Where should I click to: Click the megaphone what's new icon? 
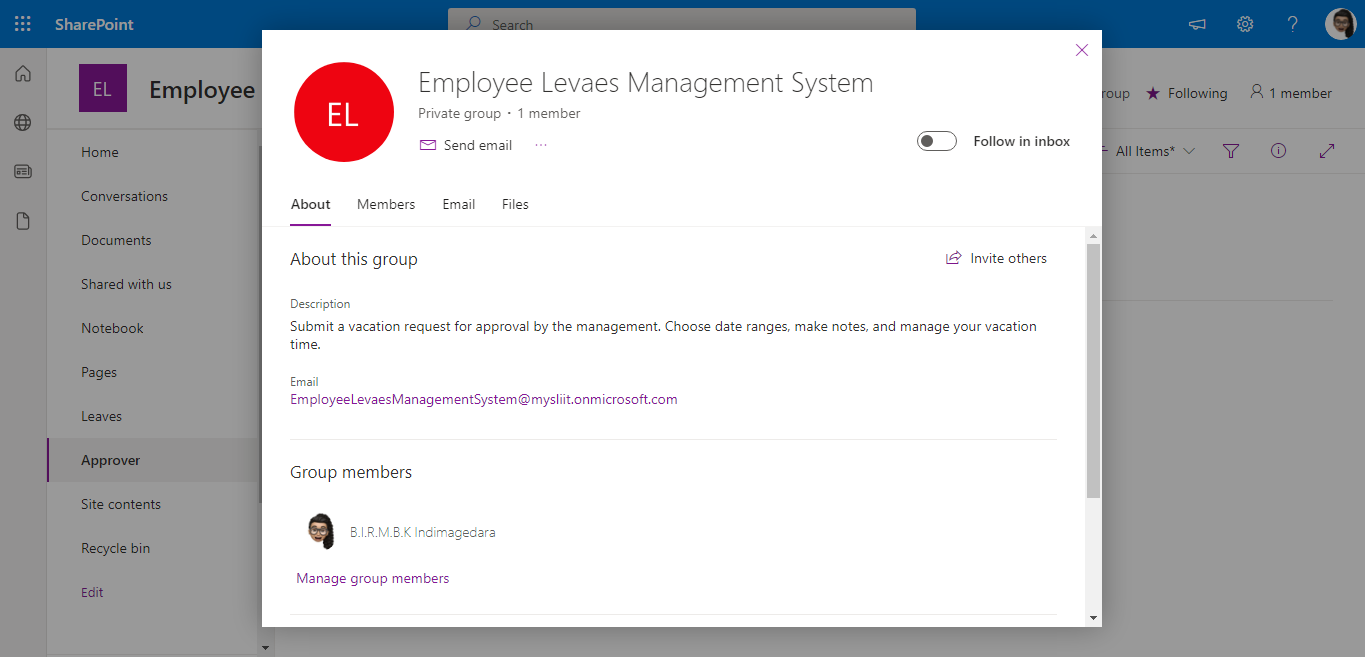point(1197,24)
